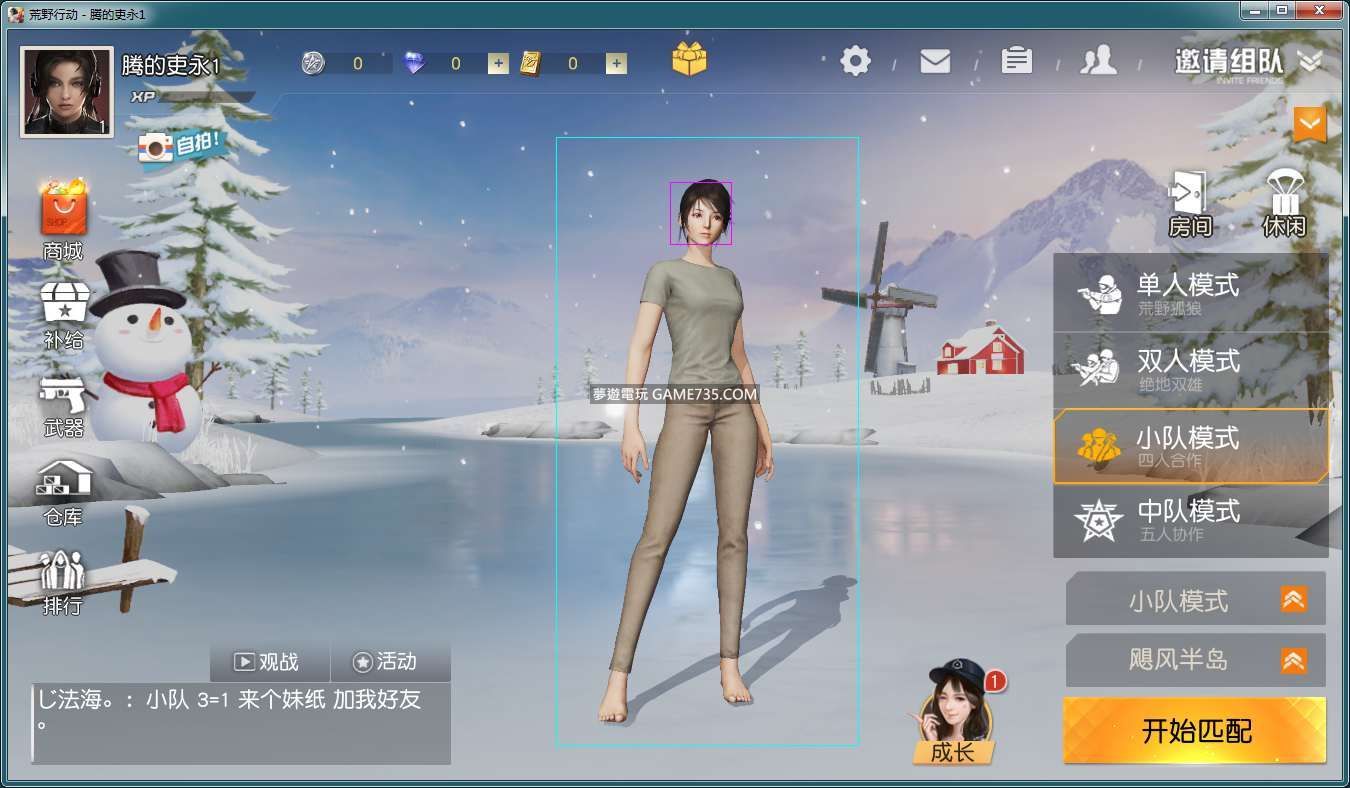The width and height of the screenshot is (1350, 788).
Task: Click the player name 腾的吏永1
Action: pos(170,66)
